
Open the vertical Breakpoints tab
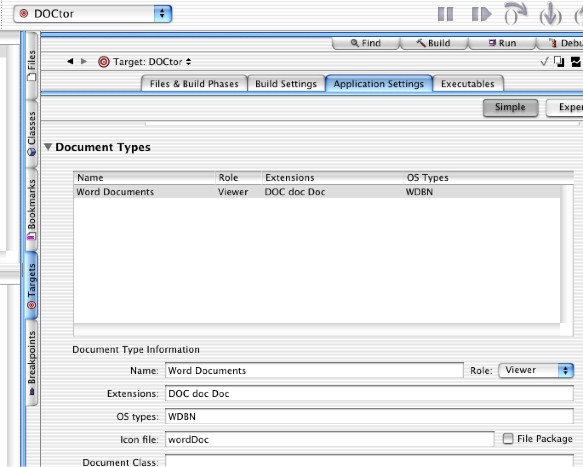click(x=32, y=363)
